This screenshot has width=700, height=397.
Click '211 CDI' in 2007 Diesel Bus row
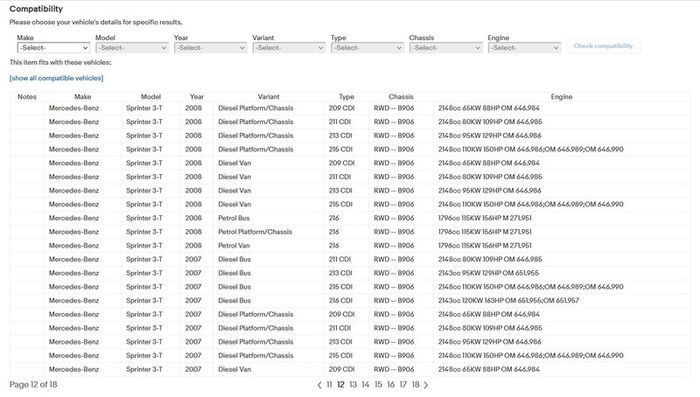pos(340,259)
